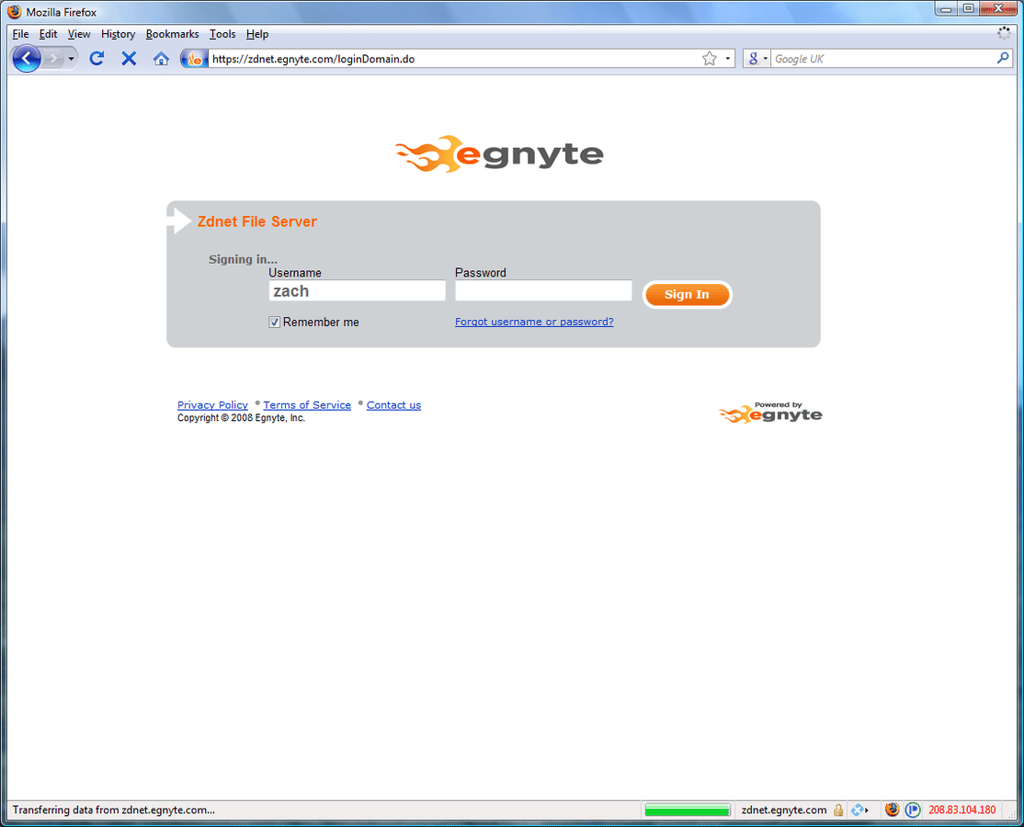Open Forgot username or password link

click(x=534, y=321)
